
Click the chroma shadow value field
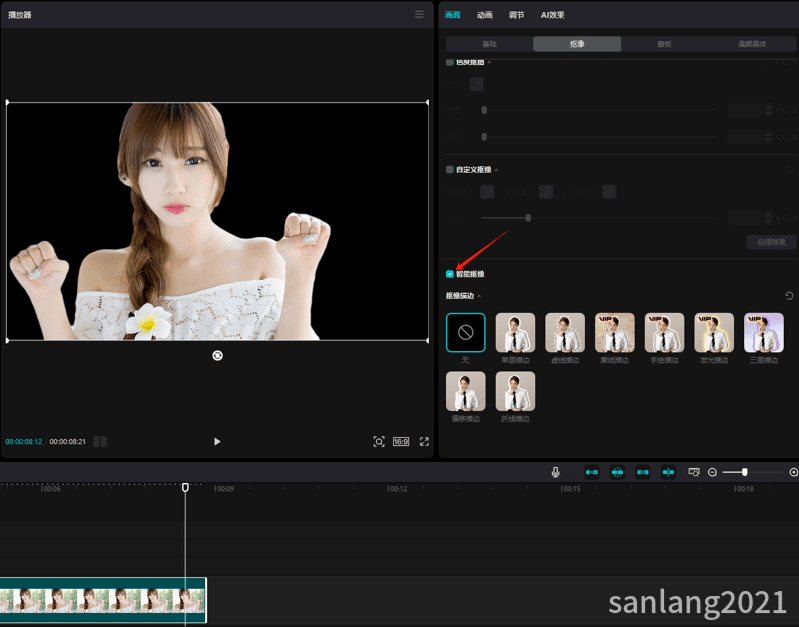click(745, 137)
